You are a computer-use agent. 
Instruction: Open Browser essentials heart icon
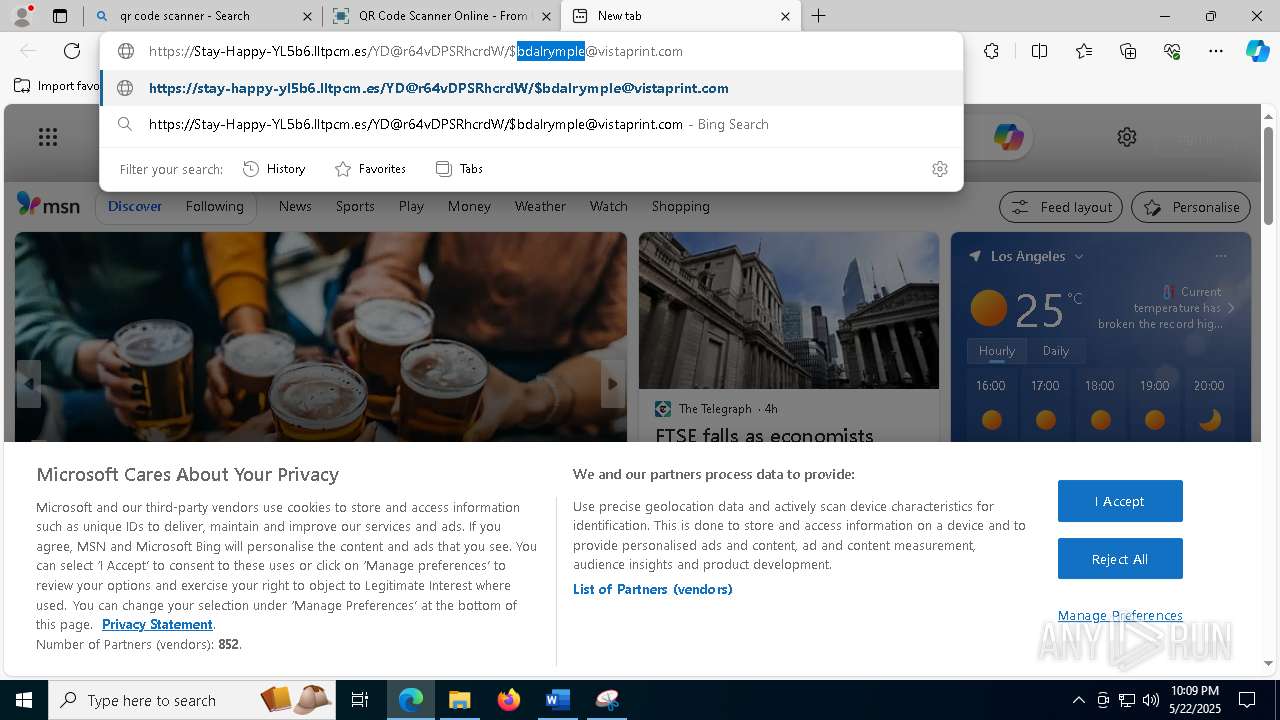[x=1172, y=51]
